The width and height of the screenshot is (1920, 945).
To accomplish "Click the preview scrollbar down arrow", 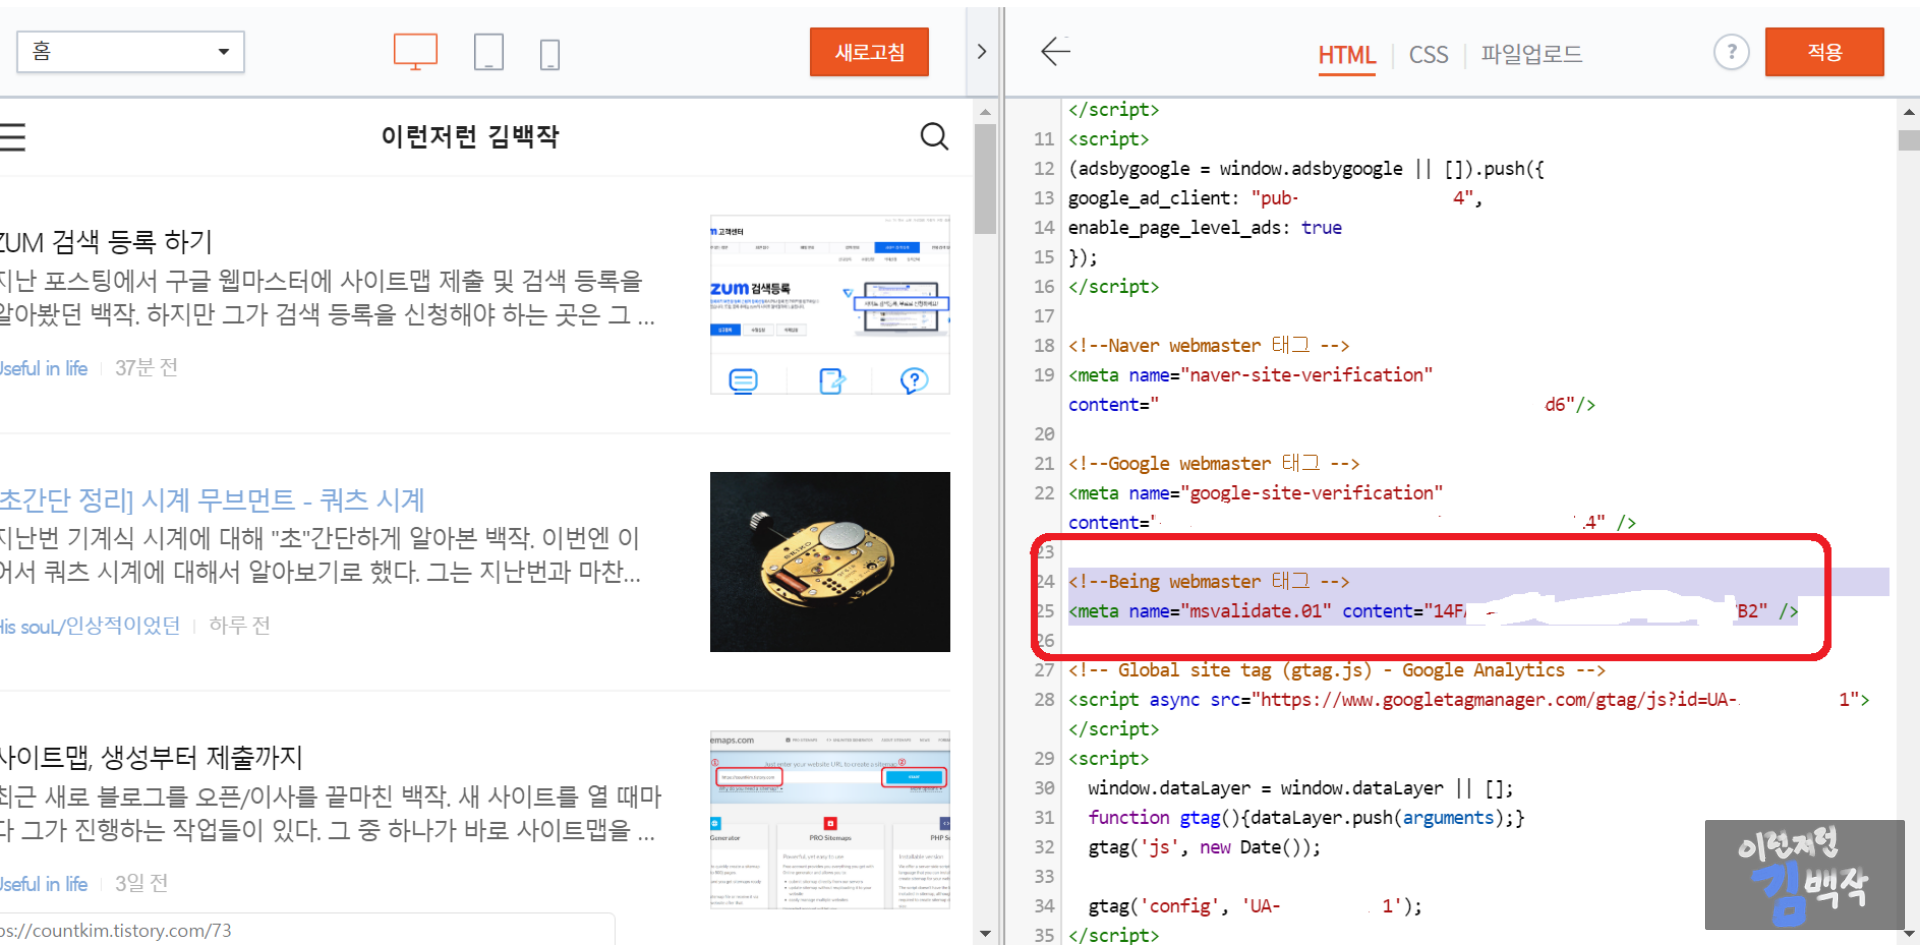I will 985,934.
